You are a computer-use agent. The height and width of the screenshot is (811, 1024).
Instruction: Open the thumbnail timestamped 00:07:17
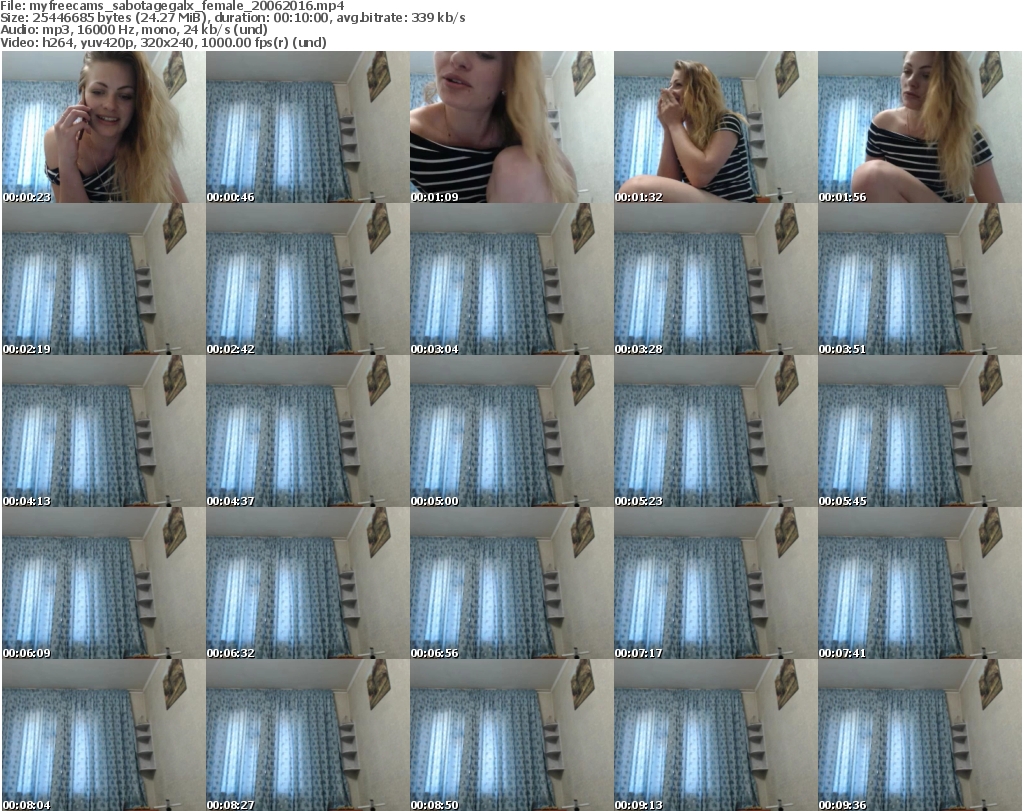[715, 583]
